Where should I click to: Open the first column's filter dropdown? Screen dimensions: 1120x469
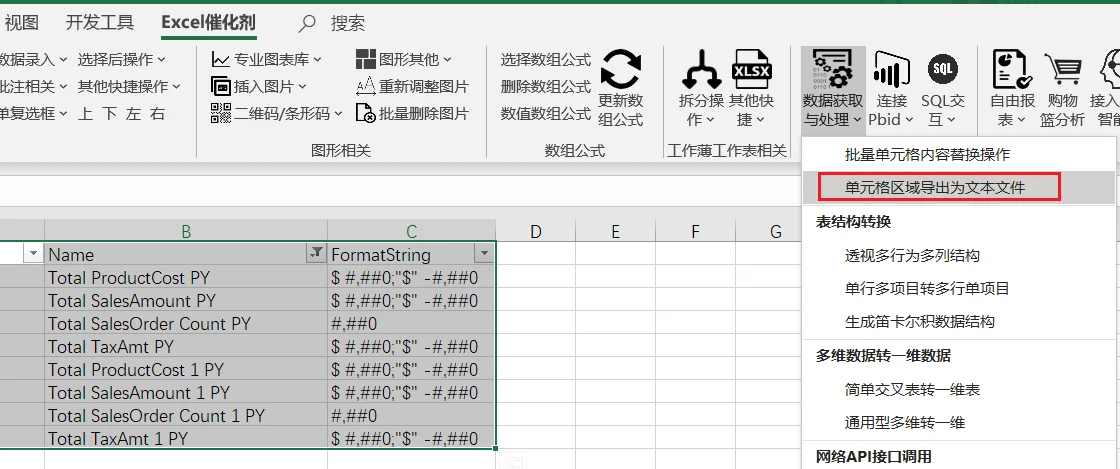33,254
